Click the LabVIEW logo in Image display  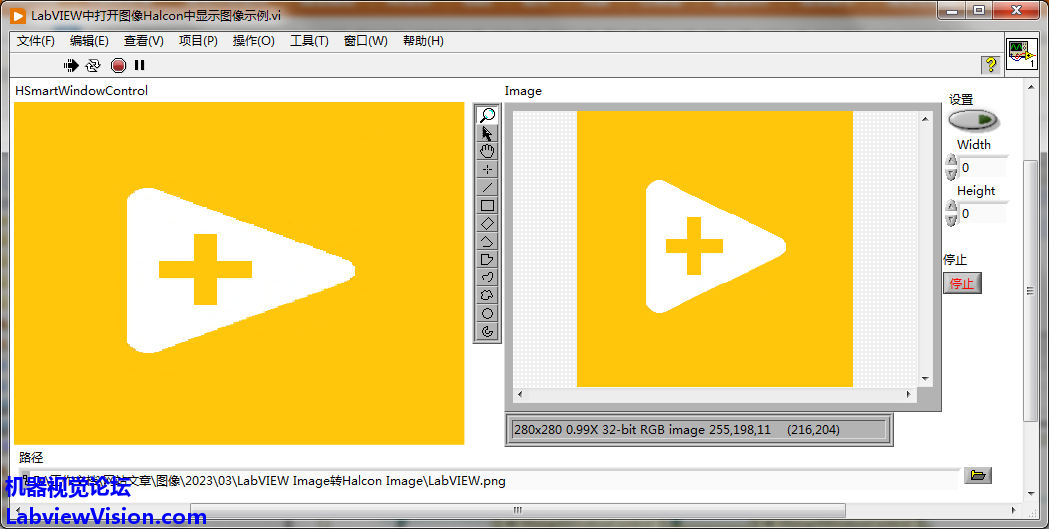point(714,246)
